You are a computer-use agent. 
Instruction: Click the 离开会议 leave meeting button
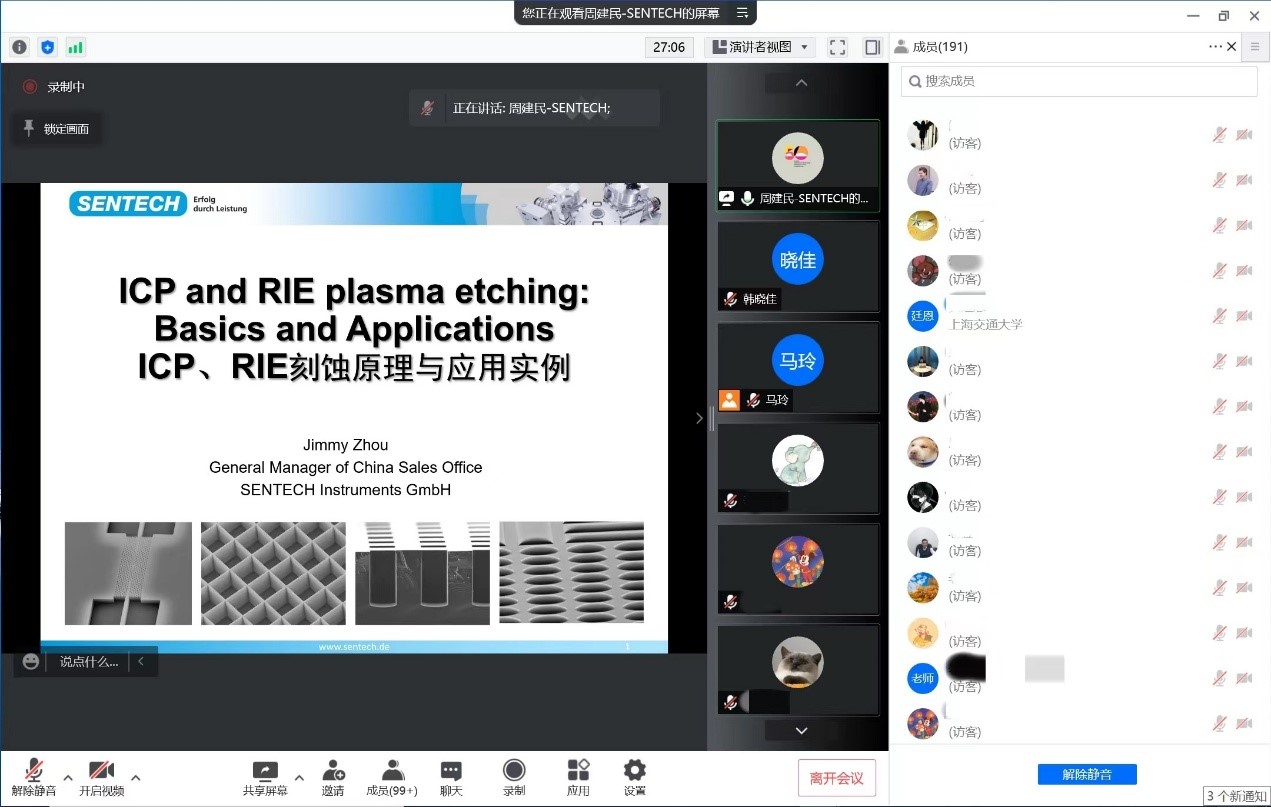[x=836, y=778]
